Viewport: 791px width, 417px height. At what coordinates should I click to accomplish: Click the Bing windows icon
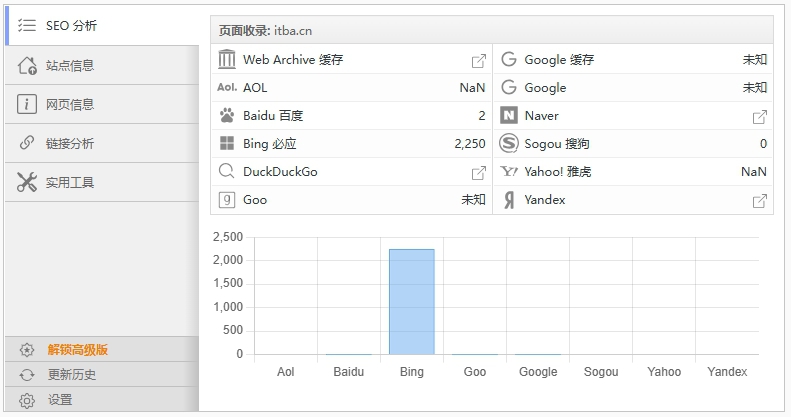coord(227,143)
